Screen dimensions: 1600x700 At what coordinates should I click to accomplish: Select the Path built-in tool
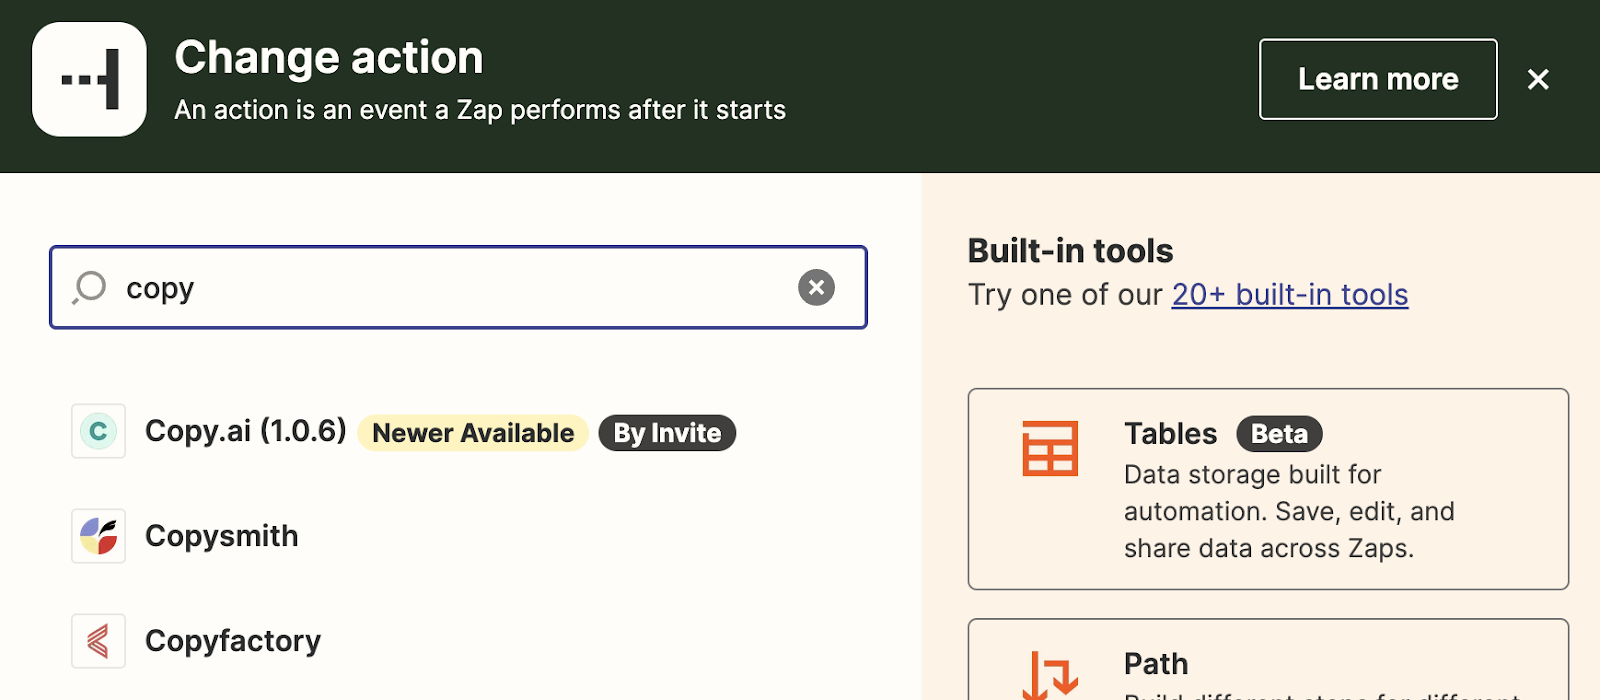(1268, 664)
